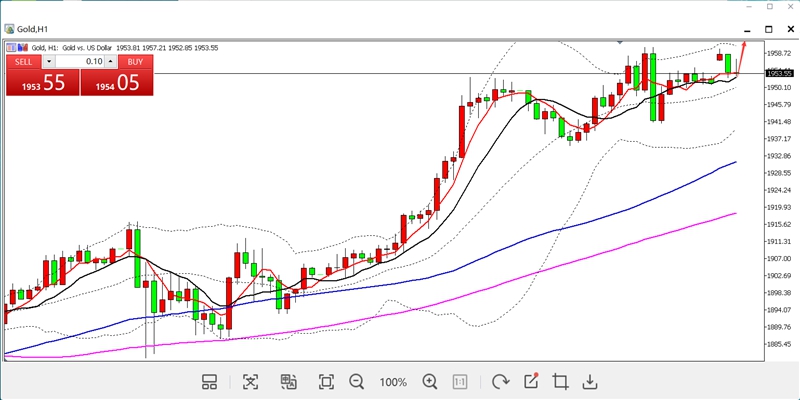This screenshot has height=400, width=800.
Task: Show the image at actual size 1:1
Action: pos(460,381)
